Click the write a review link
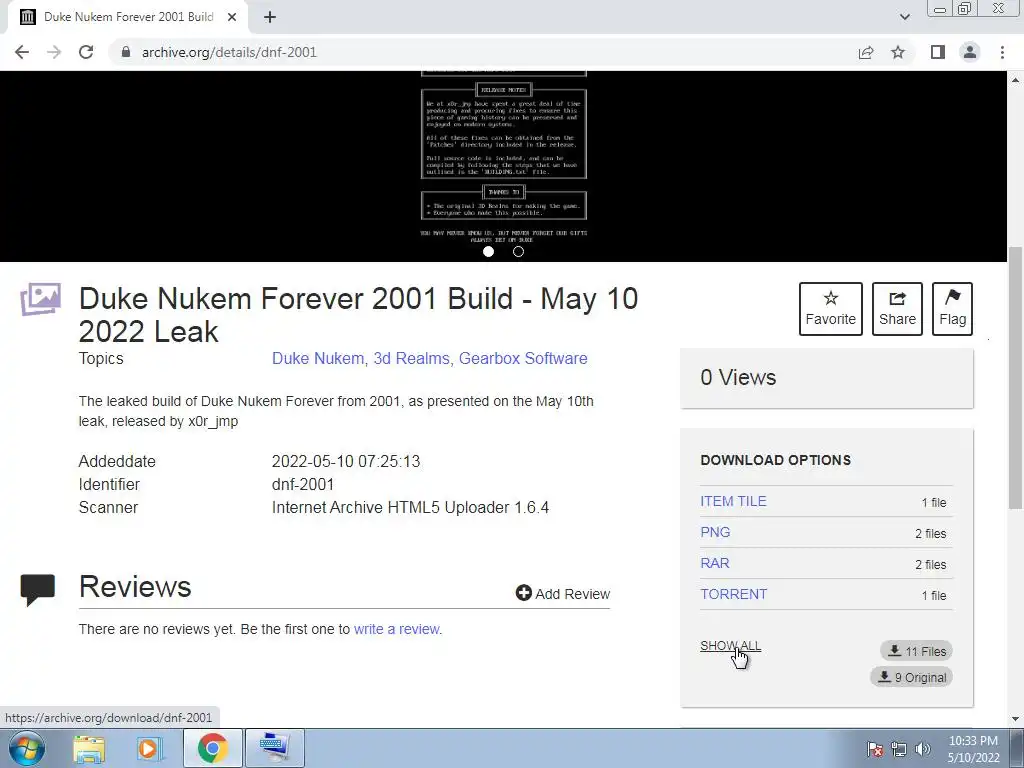This screenshot has width=1024, height=768. click(x=396, y=629)
